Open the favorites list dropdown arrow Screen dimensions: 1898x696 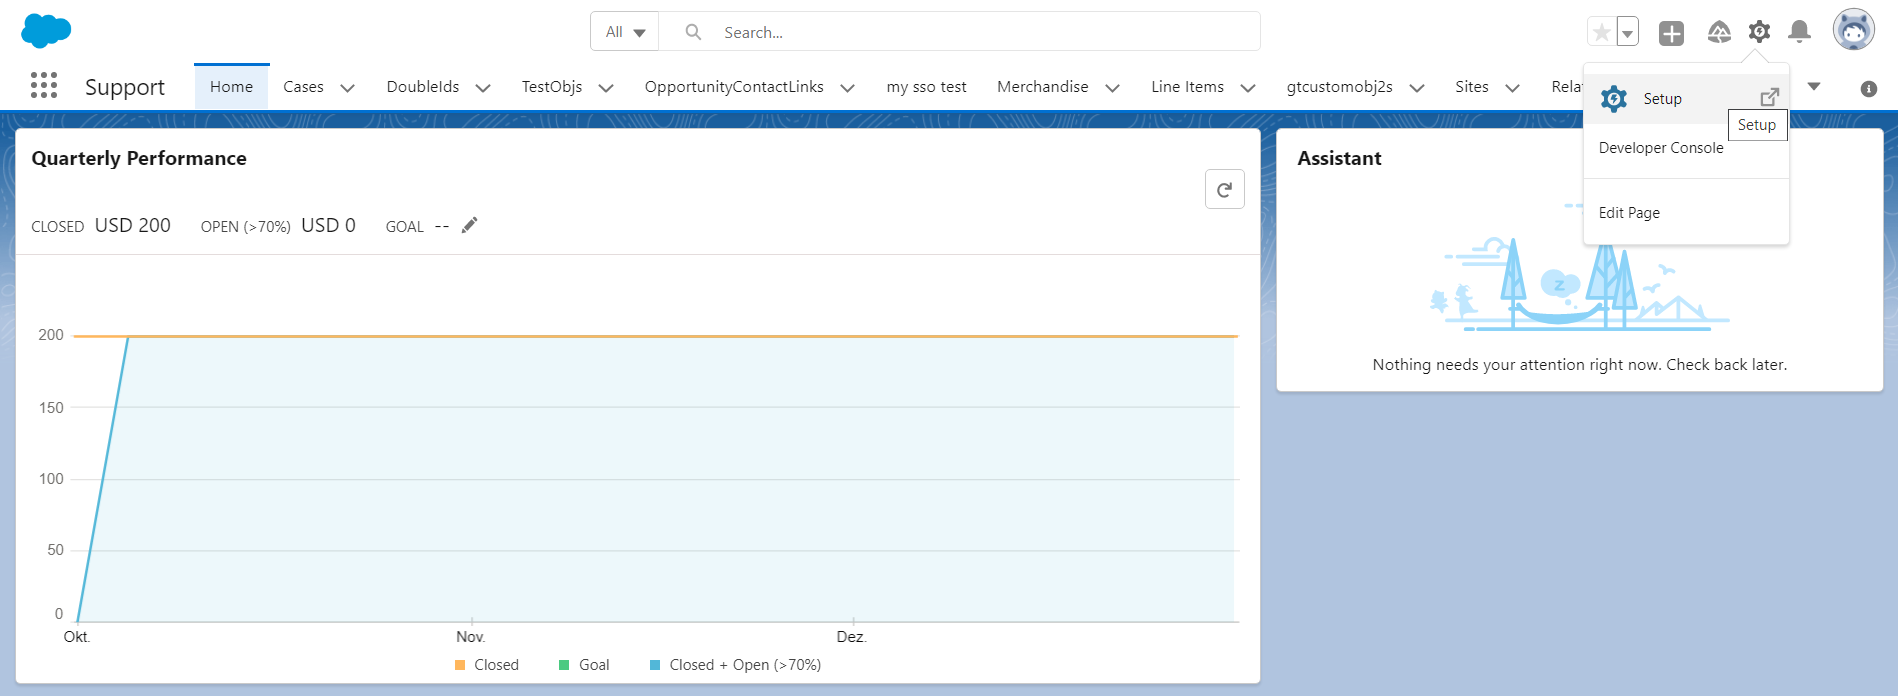point(1628,33)
